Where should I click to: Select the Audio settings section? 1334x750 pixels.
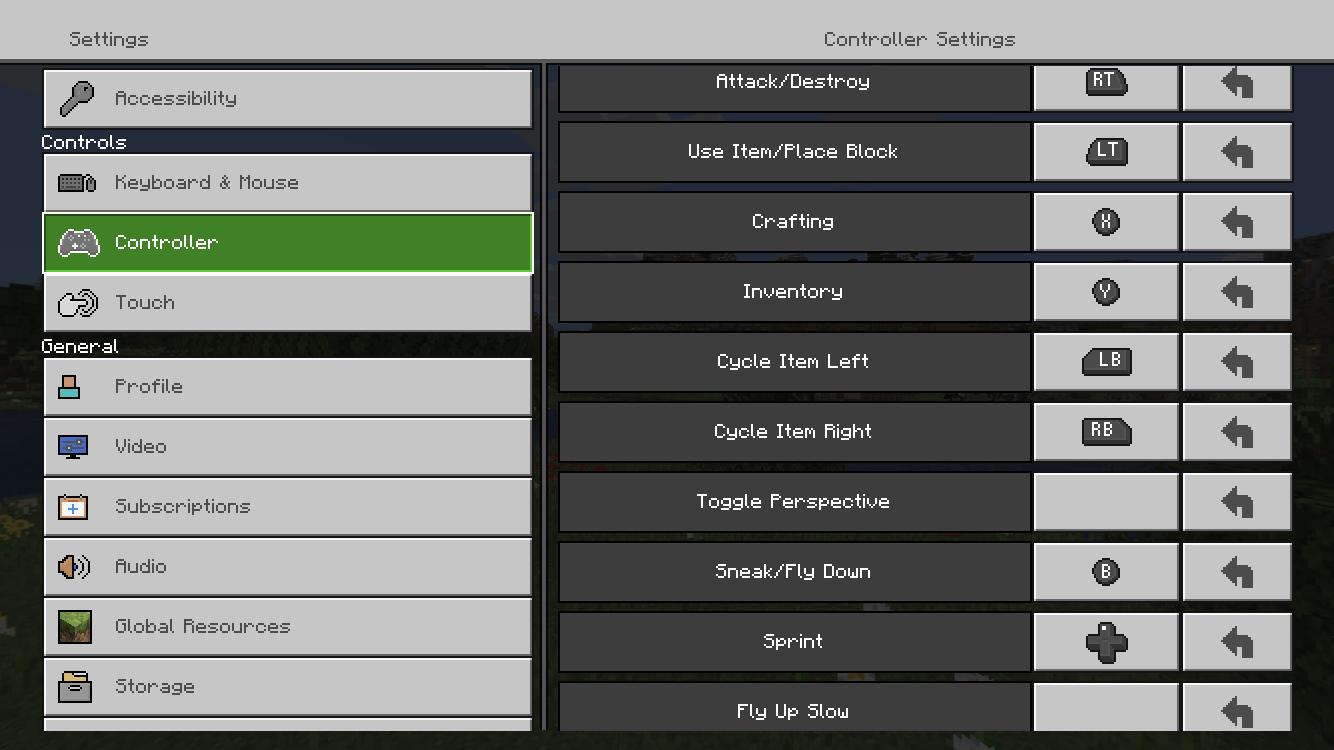pyautogui.click(x=287, y=567)
